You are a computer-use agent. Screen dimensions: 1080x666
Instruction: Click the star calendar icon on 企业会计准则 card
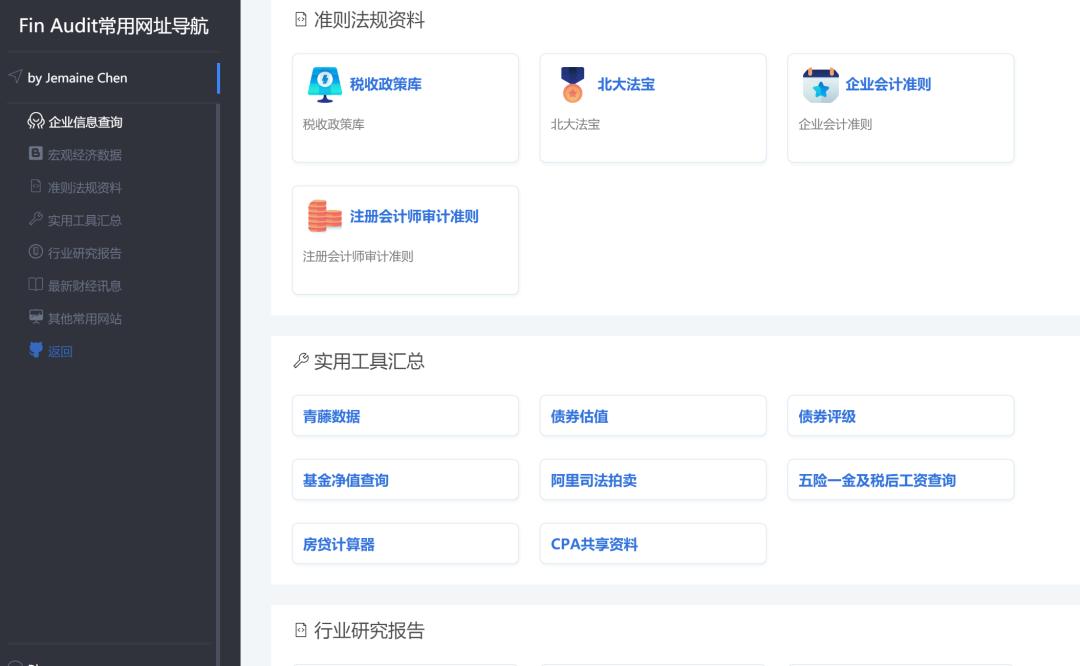pos(821,85)
